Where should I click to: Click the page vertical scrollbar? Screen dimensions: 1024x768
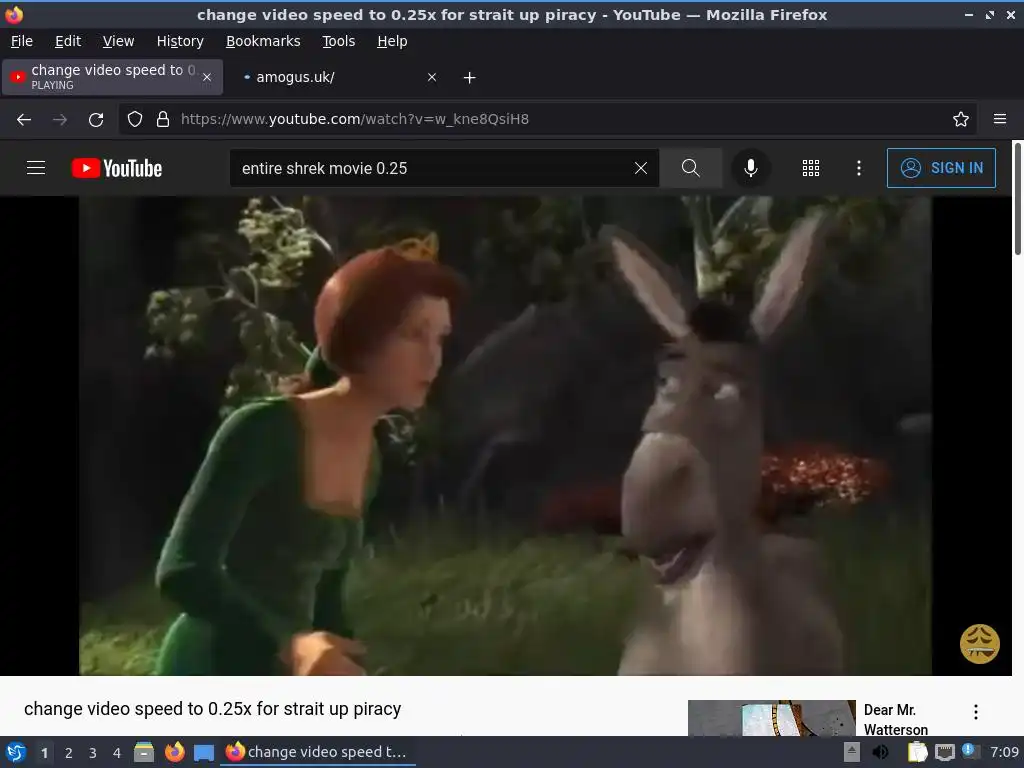coord(1017,199)
